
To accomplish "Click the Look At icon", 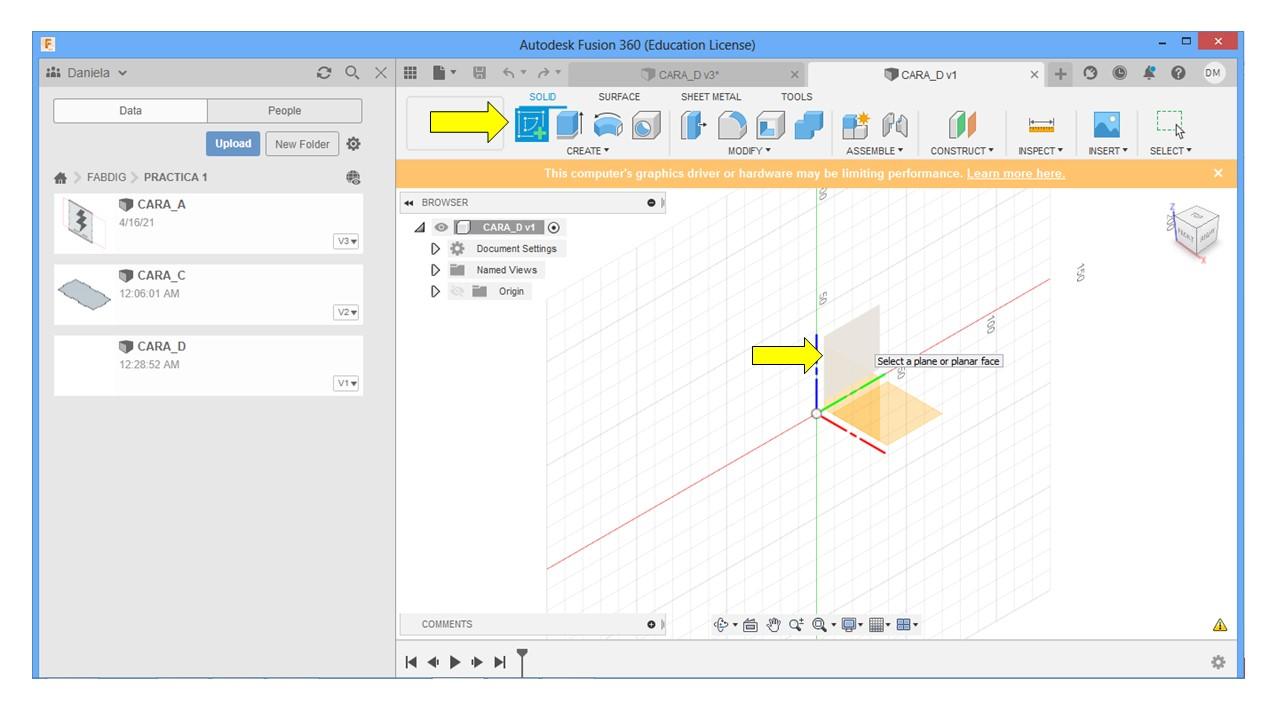I will click(750, 625).
